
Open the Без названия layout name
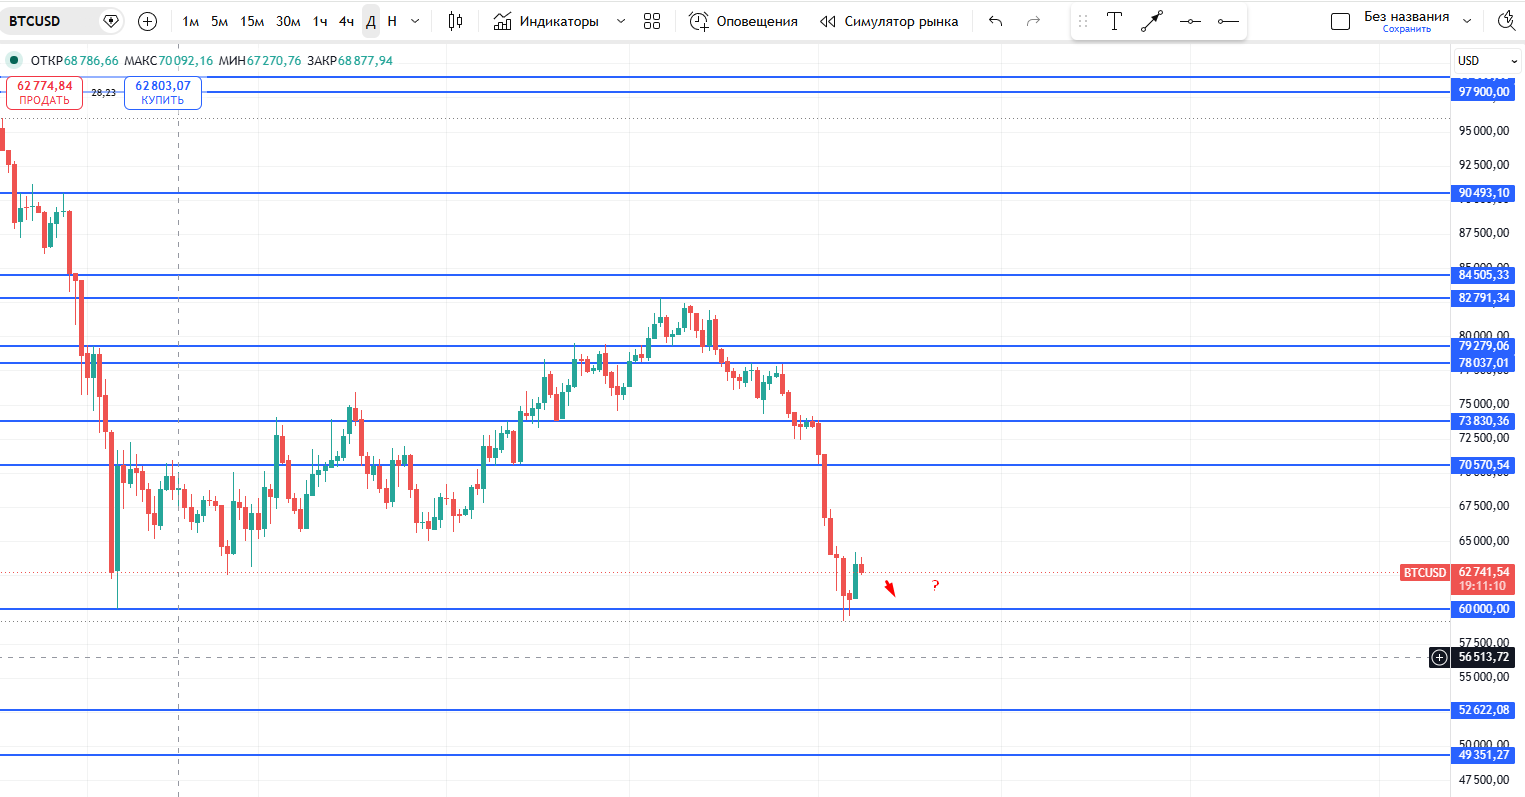1406,16
